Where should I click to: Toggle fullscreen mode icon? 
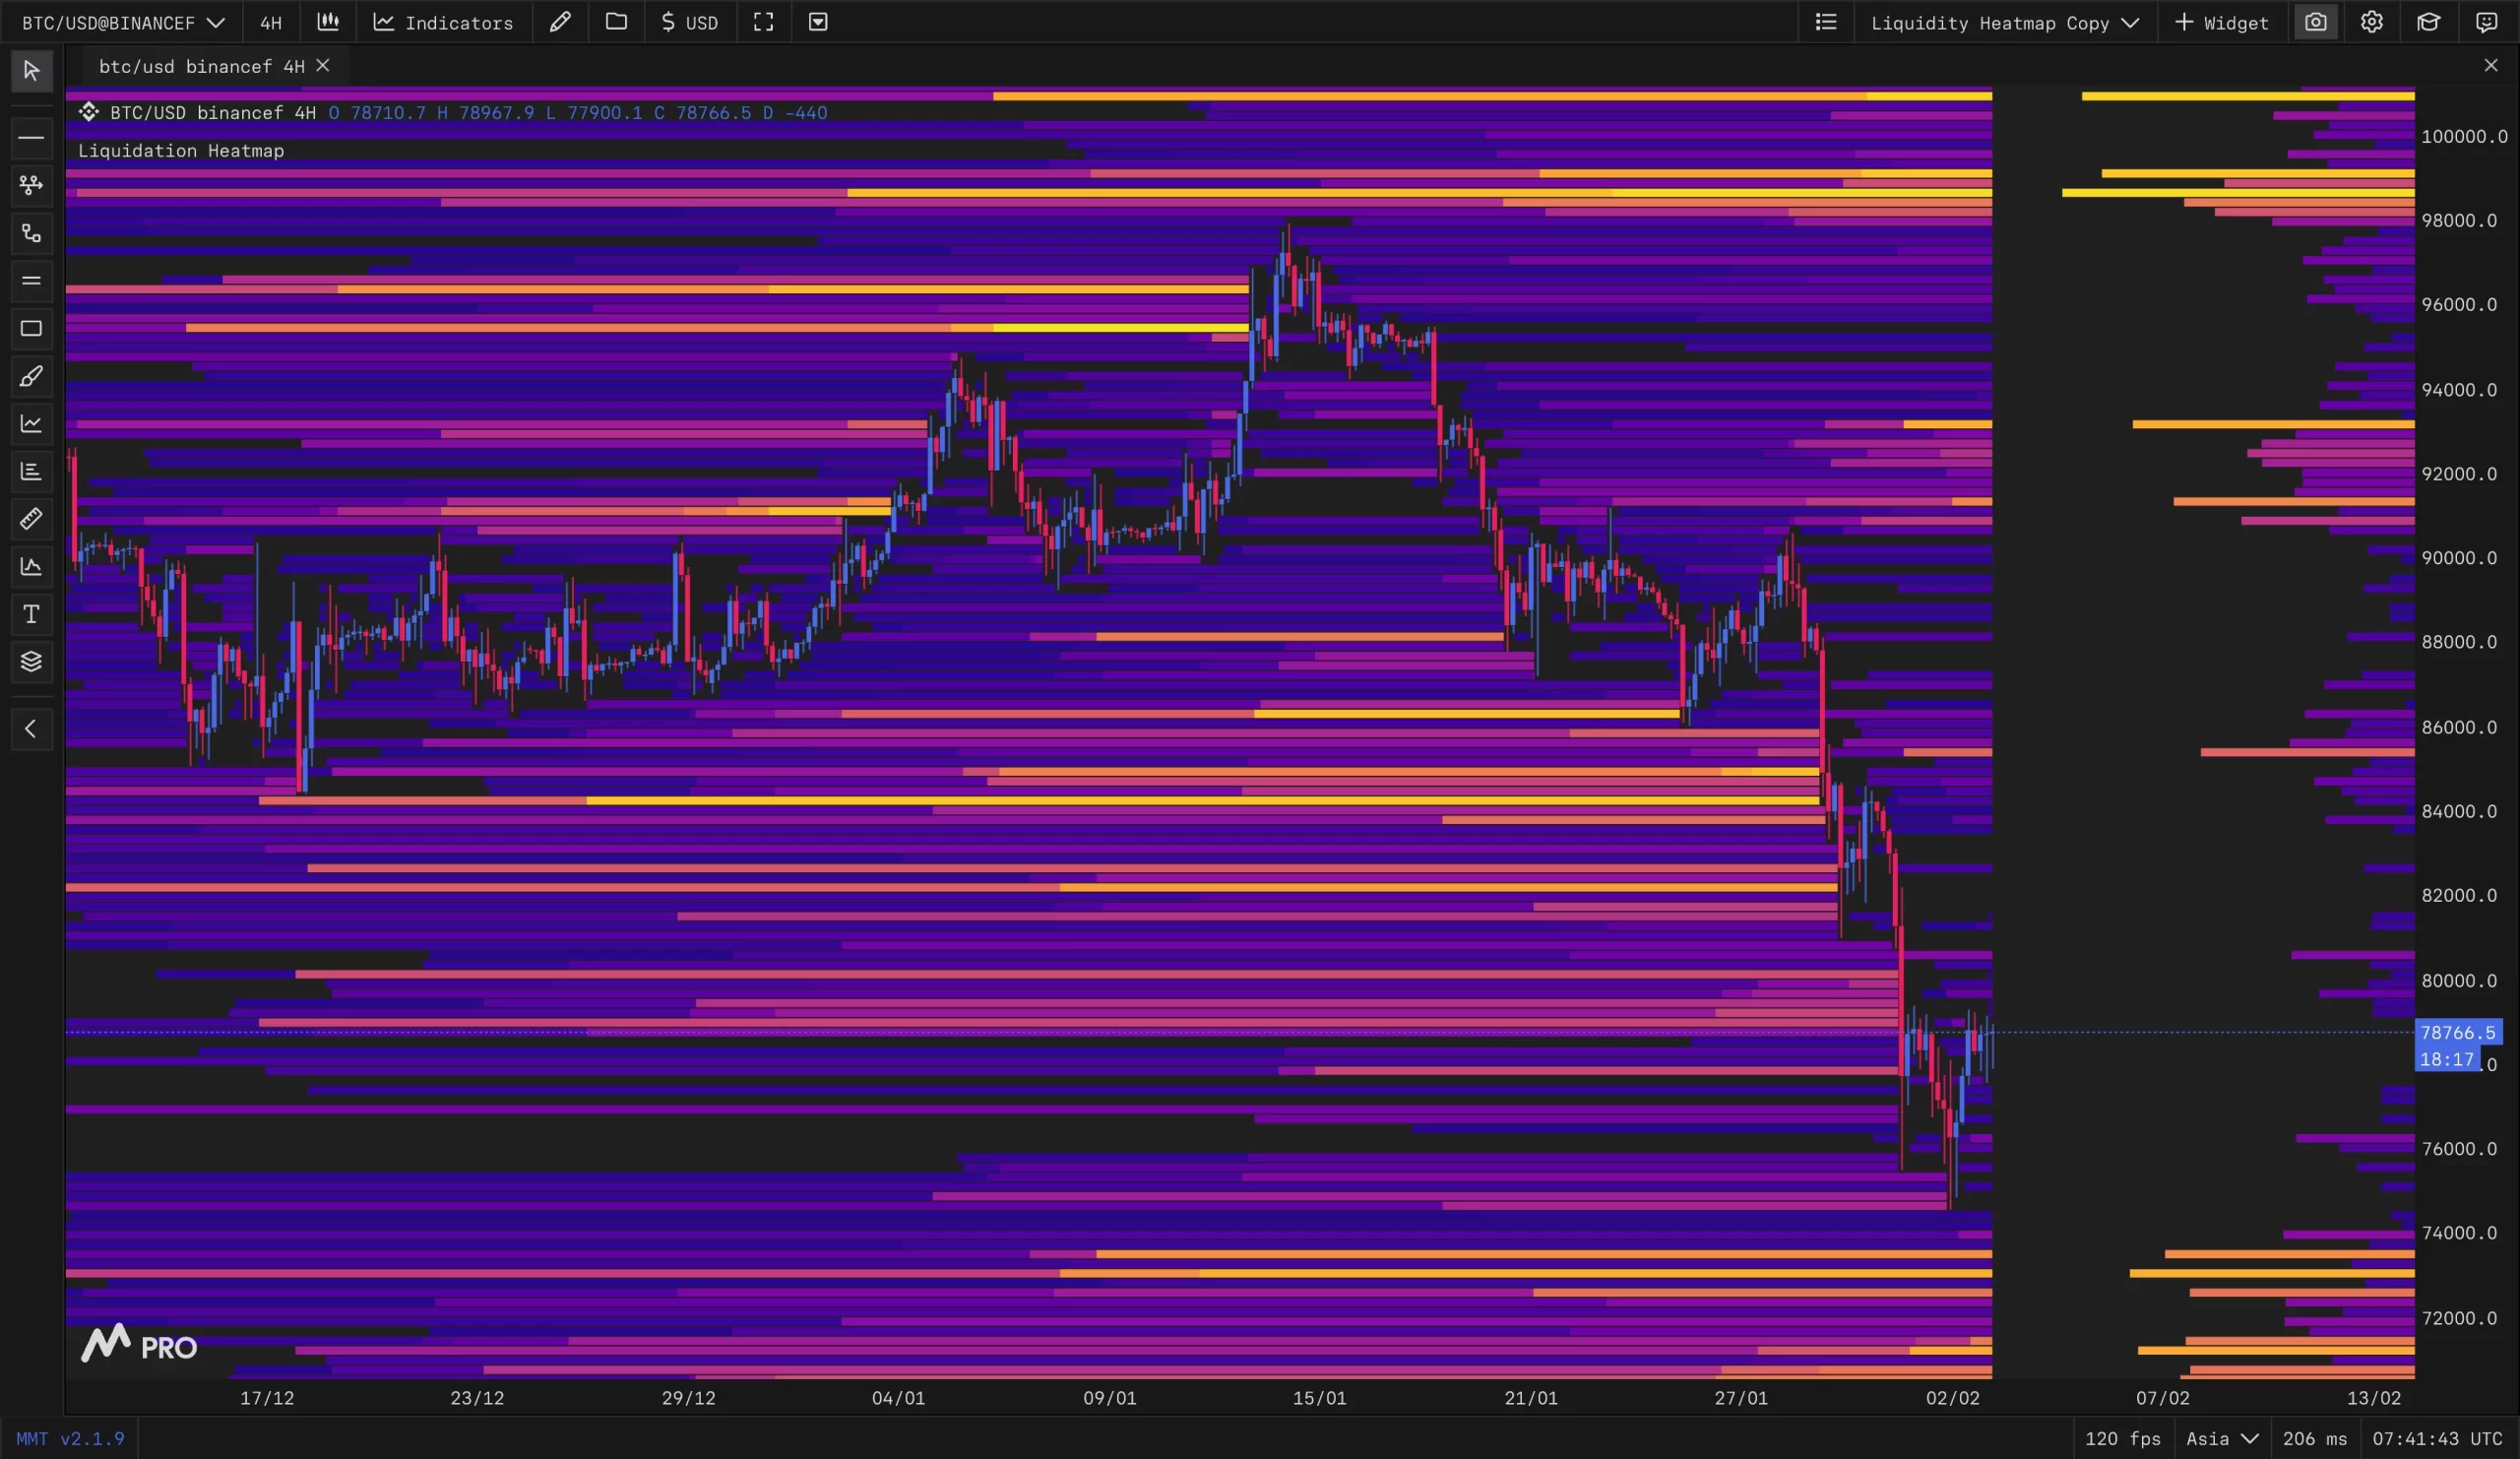click(763, 22)
